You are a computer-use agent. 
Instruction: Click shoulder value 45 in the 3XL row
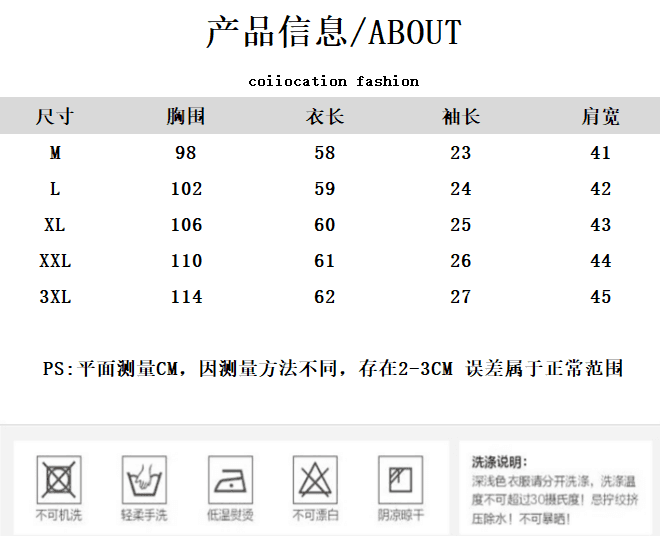[x=601, y=297]
